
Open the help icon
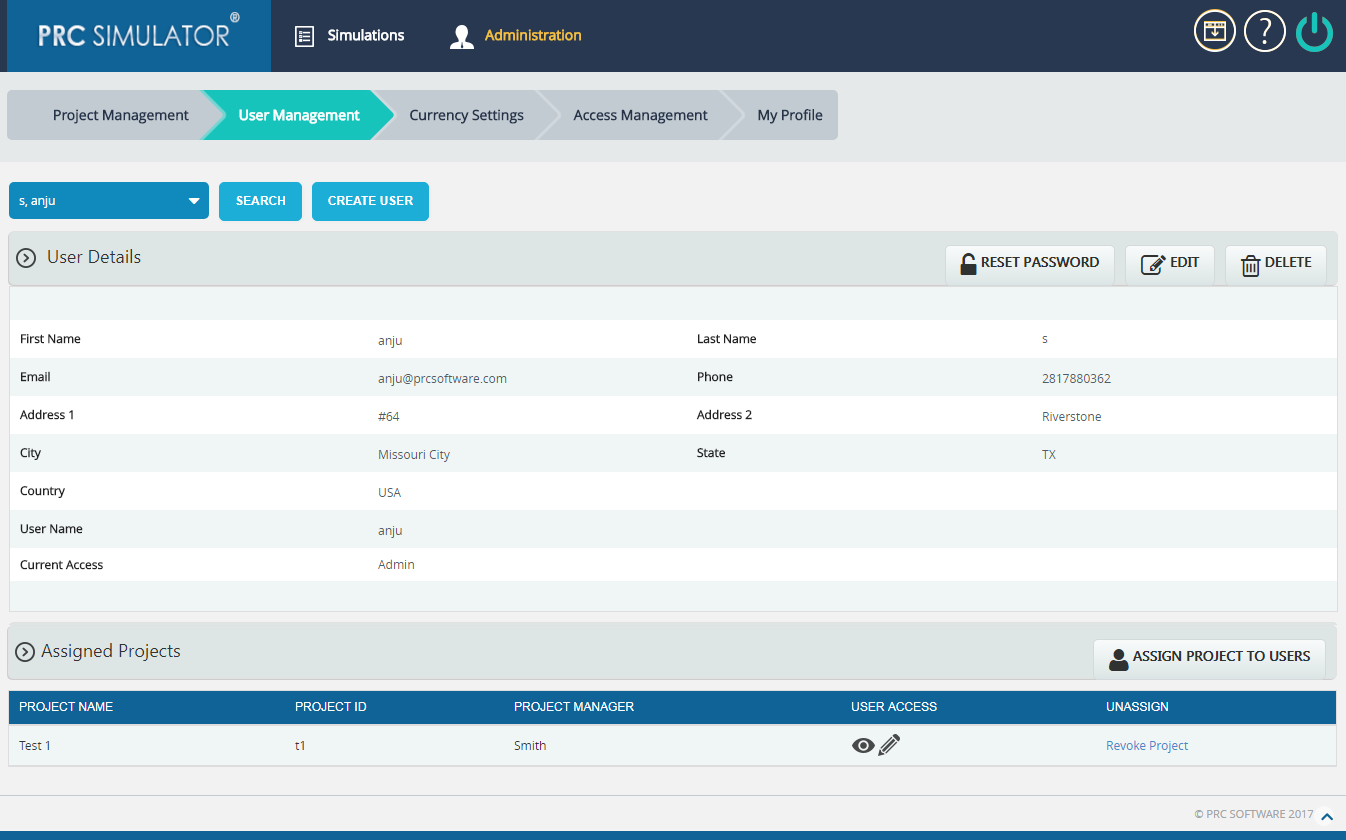1264,31
